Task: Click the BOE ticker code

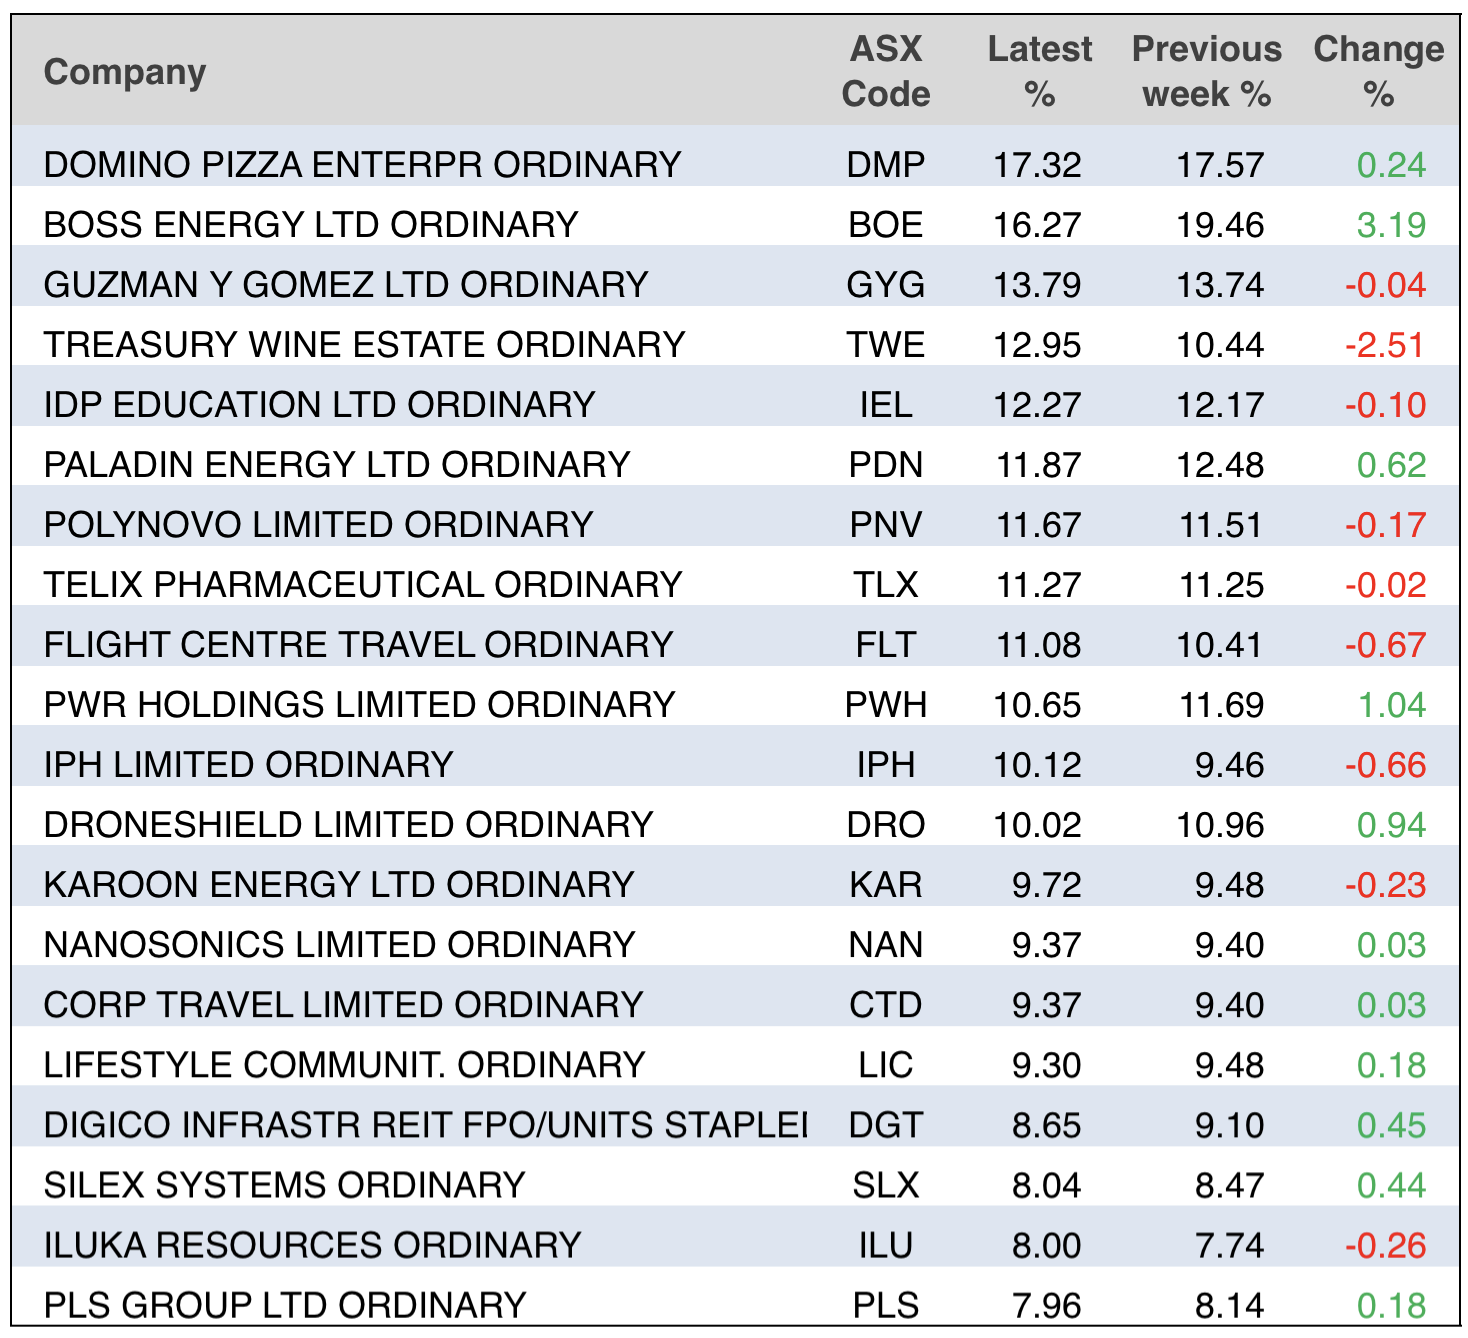Action: (886, 225)
